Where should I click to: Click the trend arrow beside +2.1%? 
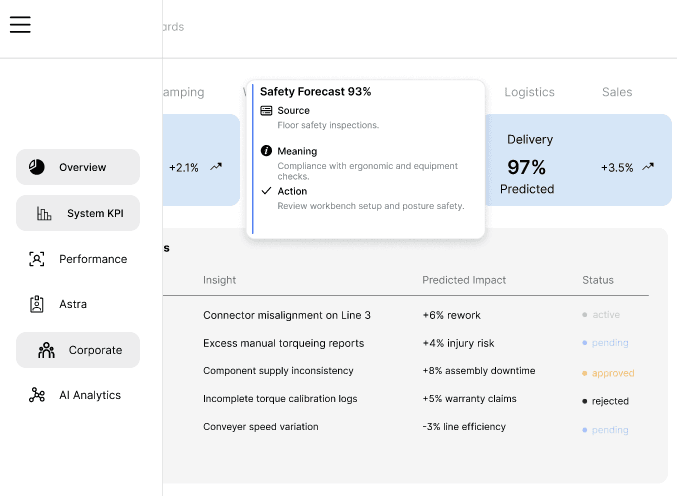tap(216, 167)
